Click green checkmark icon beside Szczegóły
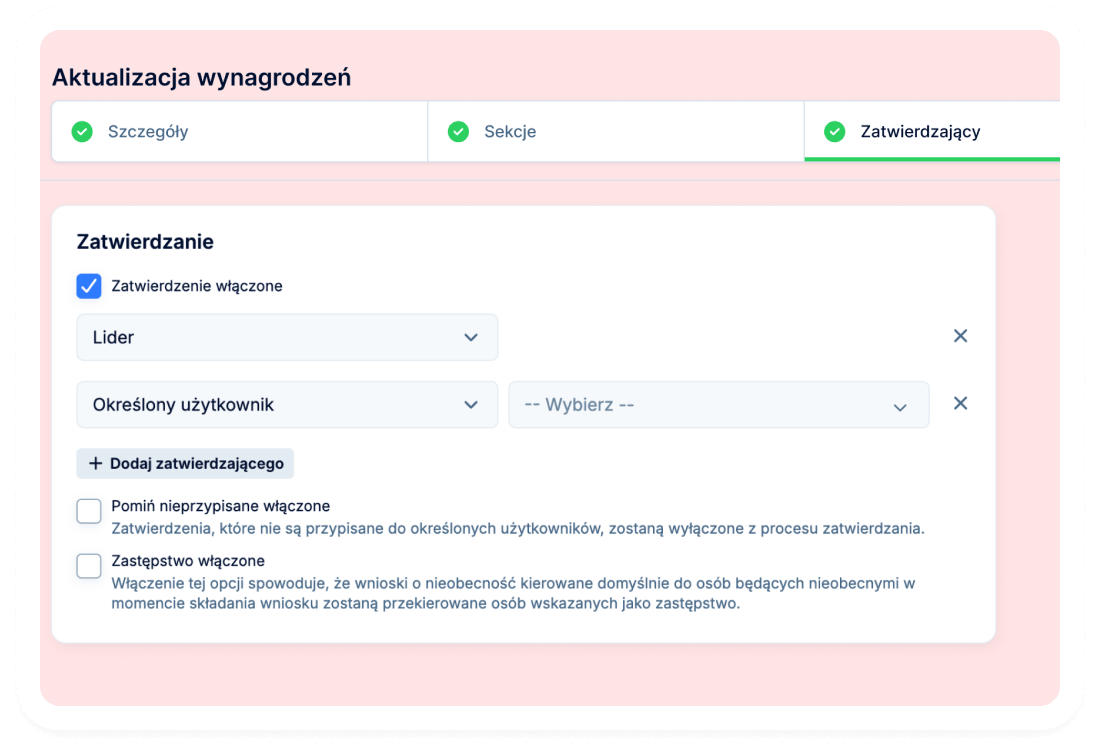 (x=82, y=132)
